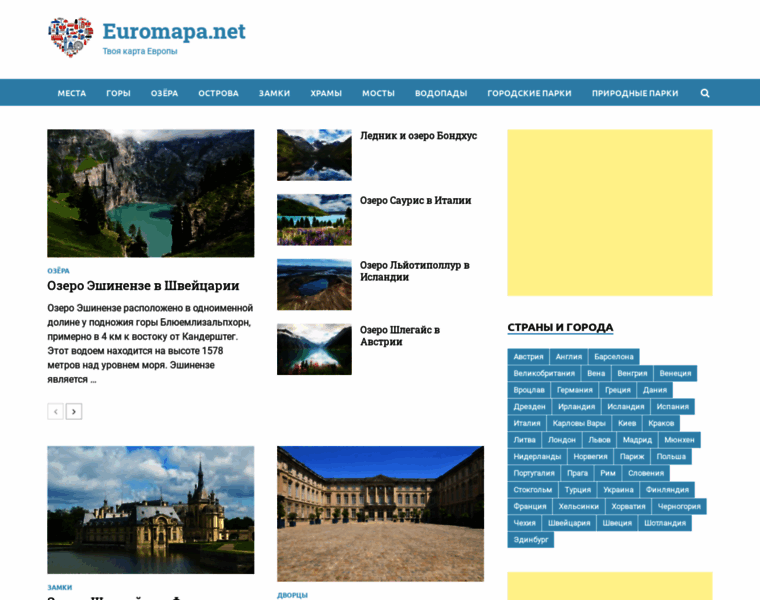
Task: Select the Италия tag
Action: click(527, 424)
